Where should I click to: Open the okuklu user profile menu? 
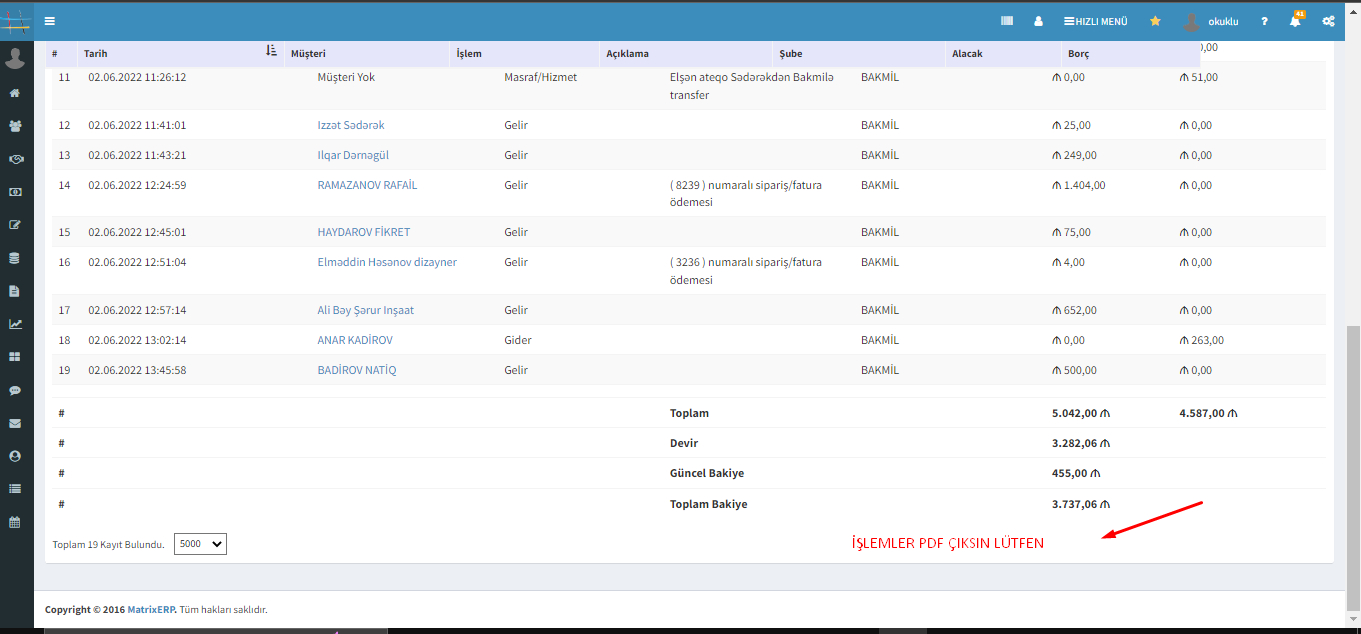click(x=1212, y=21)
